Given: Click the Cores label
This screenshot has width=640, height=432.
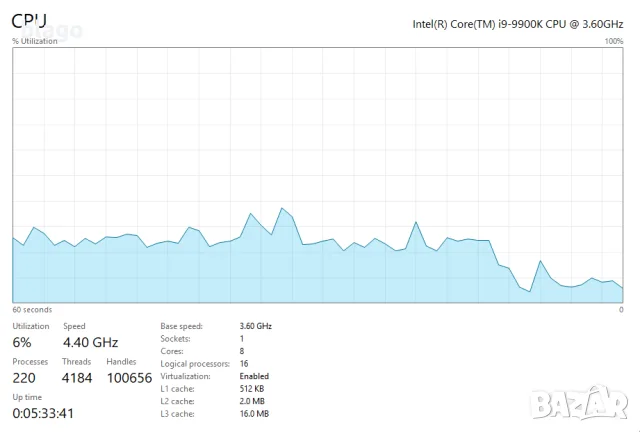Looking at the screenshot, I should [172, 351].
